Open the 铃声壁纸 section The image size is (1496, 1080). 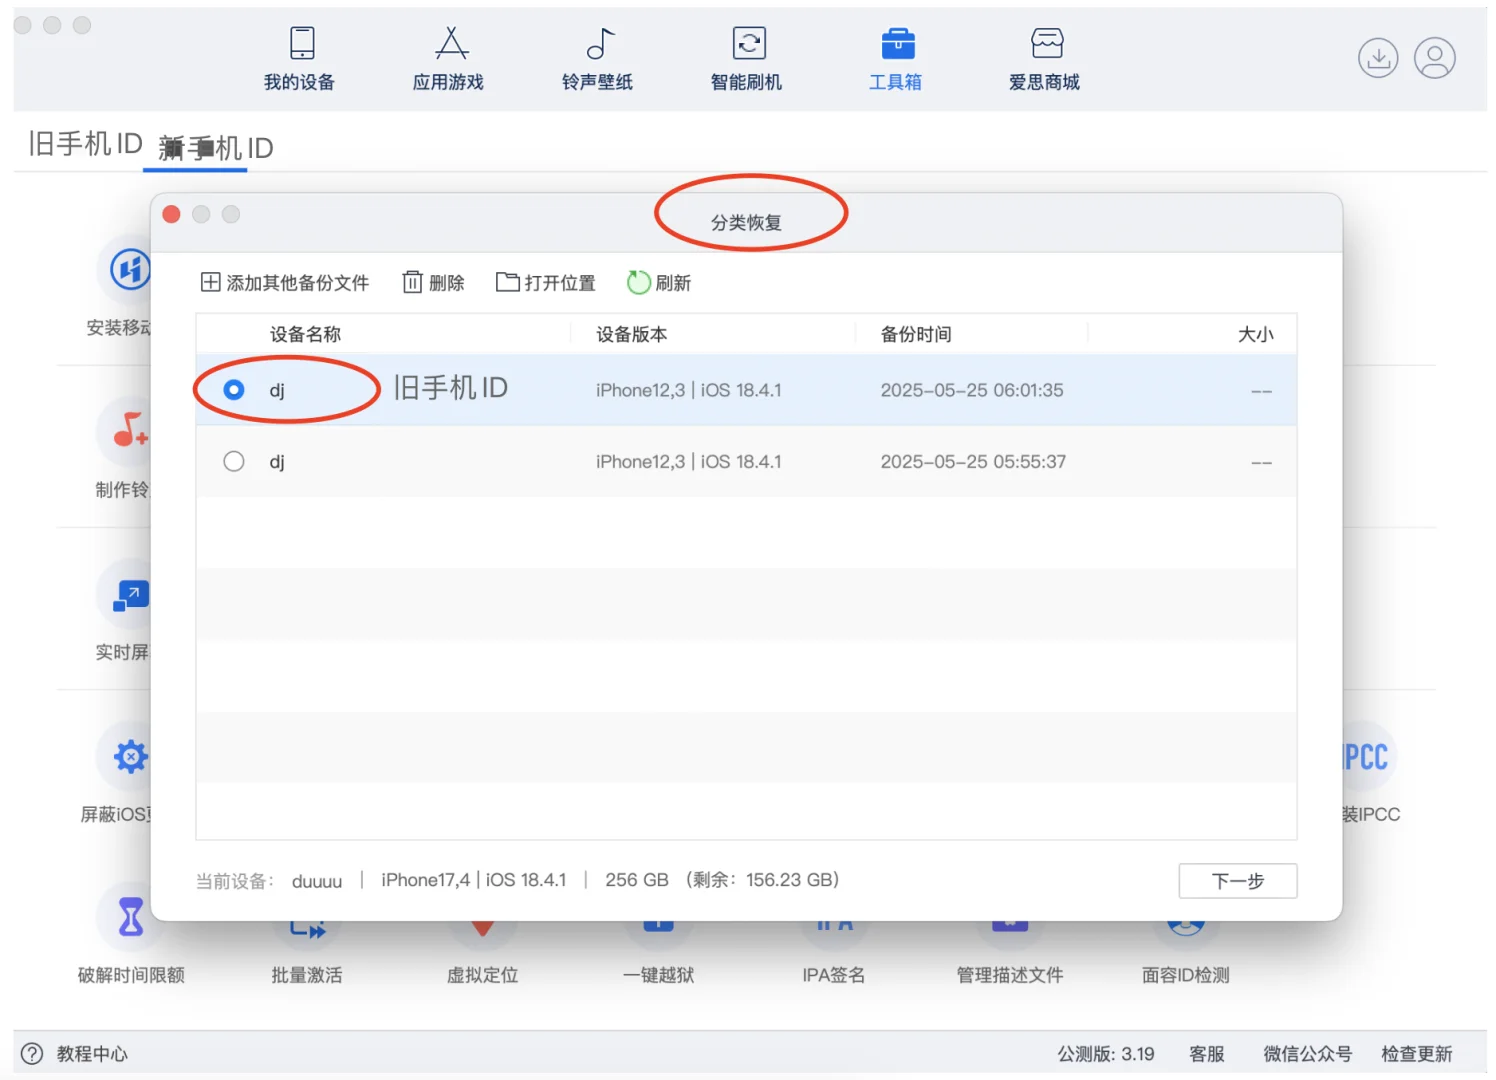click(596, 58)
